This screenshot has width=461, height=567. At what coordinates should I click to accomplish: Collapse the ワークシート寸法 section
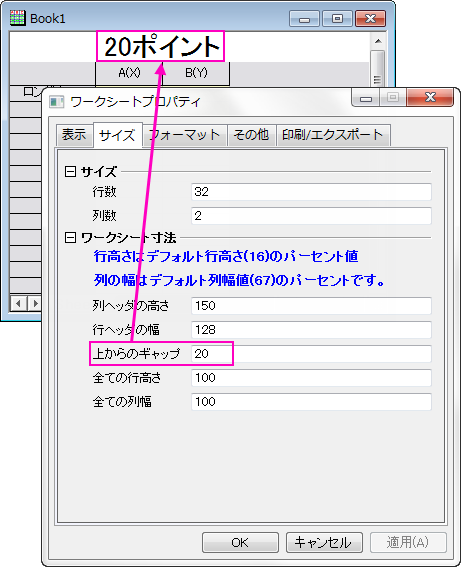click(70, 238)
